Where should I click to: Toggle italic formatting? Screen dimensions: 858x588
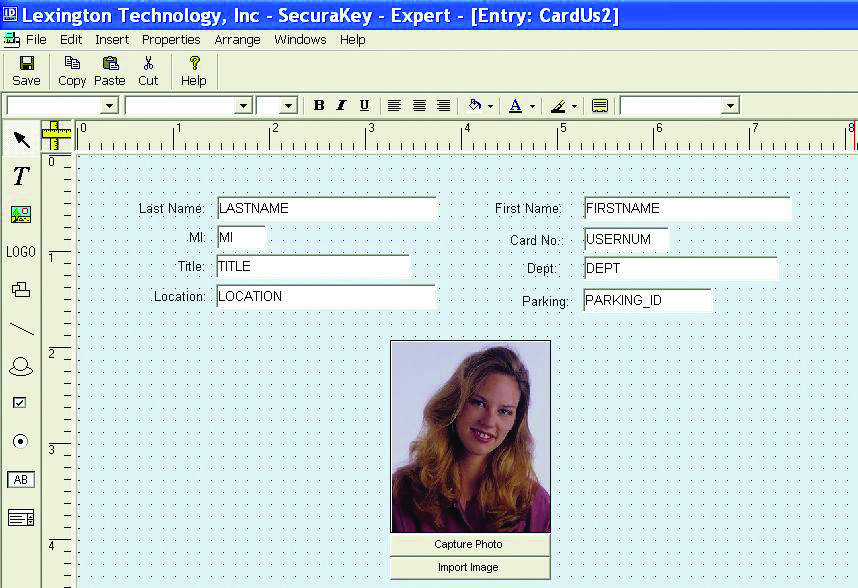click(343, 104)
